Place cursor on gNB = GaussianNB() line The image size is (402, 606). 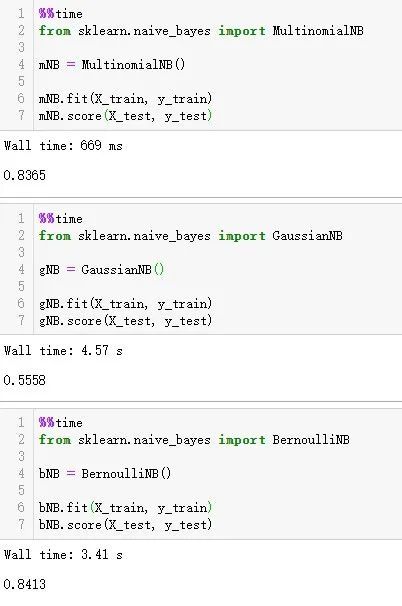coord(102,269)
